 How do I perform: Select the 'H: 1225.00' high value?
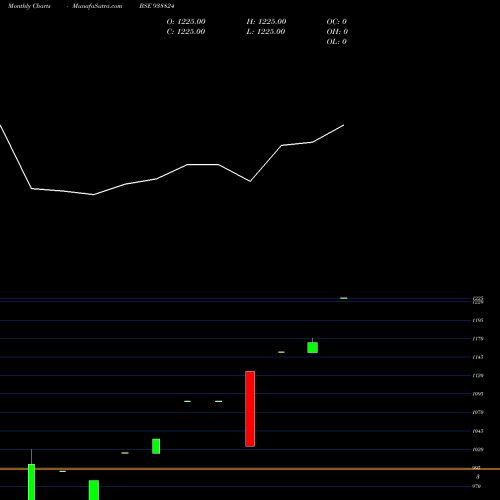coord(266,22)
